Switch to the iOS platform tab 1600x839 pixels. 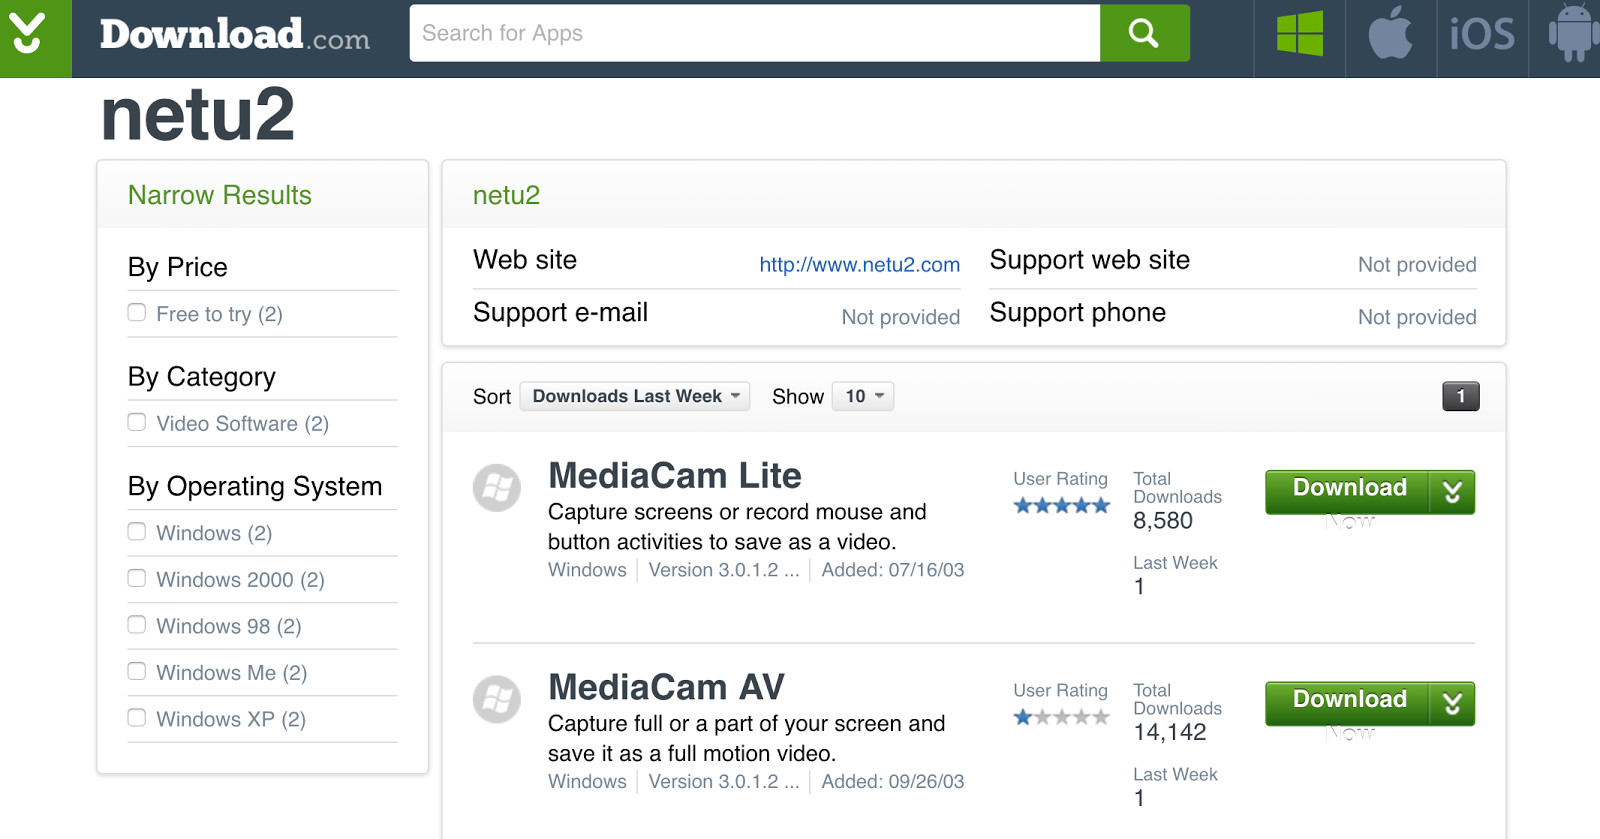coord(1482,35)
